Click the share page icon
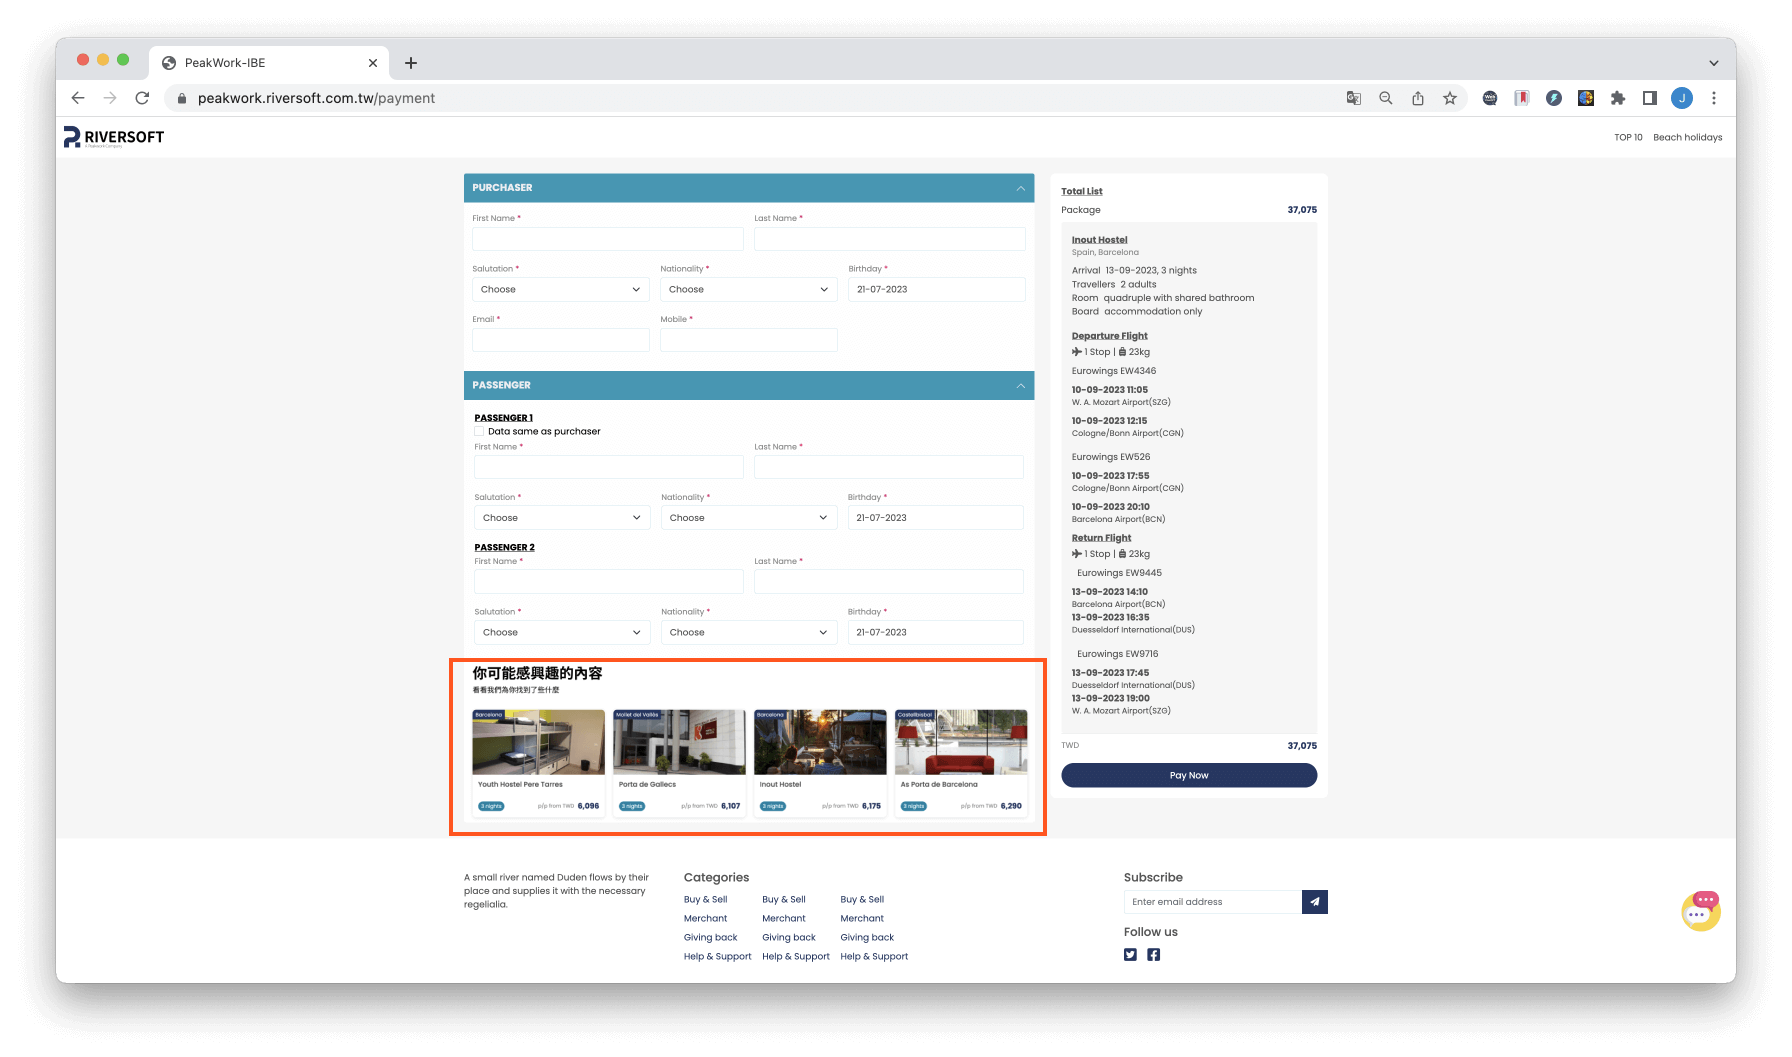The height and width of the screenshot is (1057, 1792). pos(1418,98)
